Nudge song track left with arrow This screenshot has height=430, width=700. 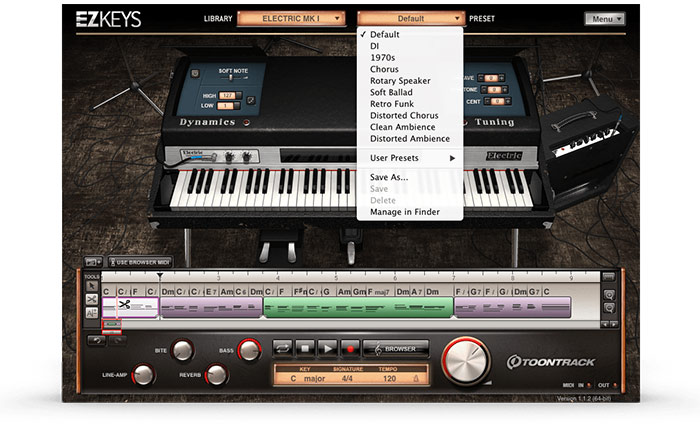click(605, 325)
